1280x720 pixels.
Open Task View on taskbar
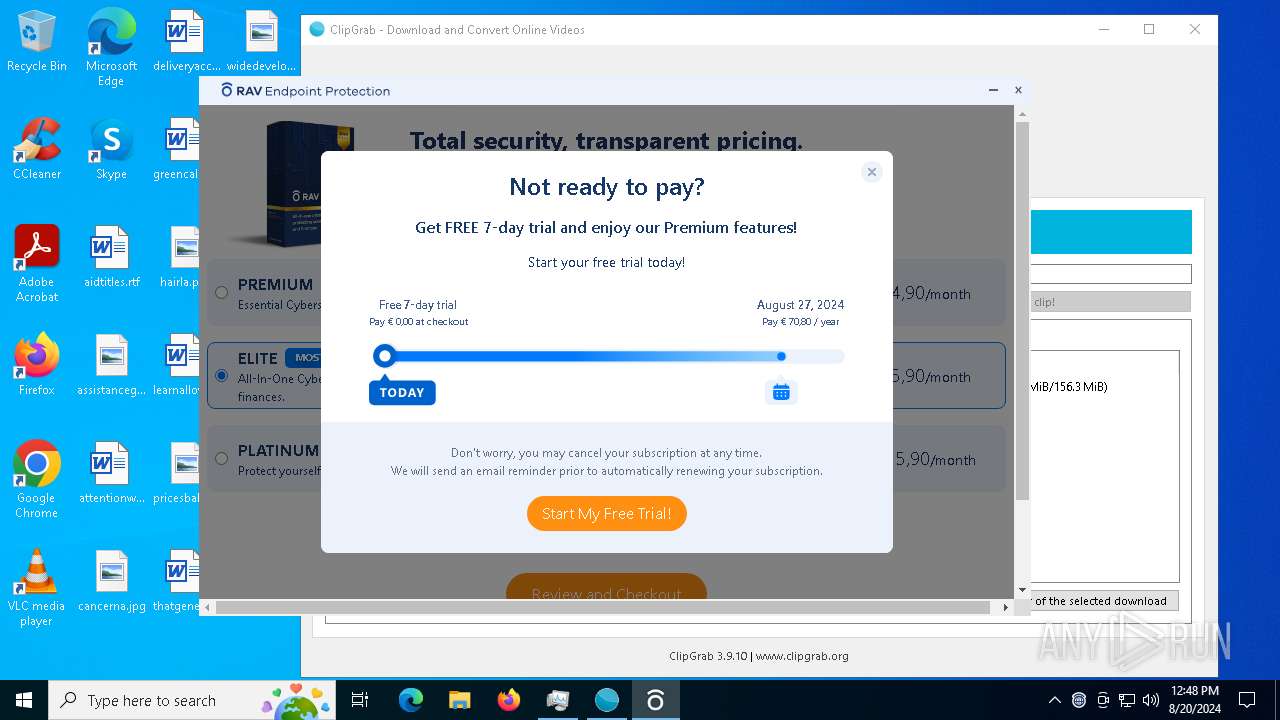(360, 700)
